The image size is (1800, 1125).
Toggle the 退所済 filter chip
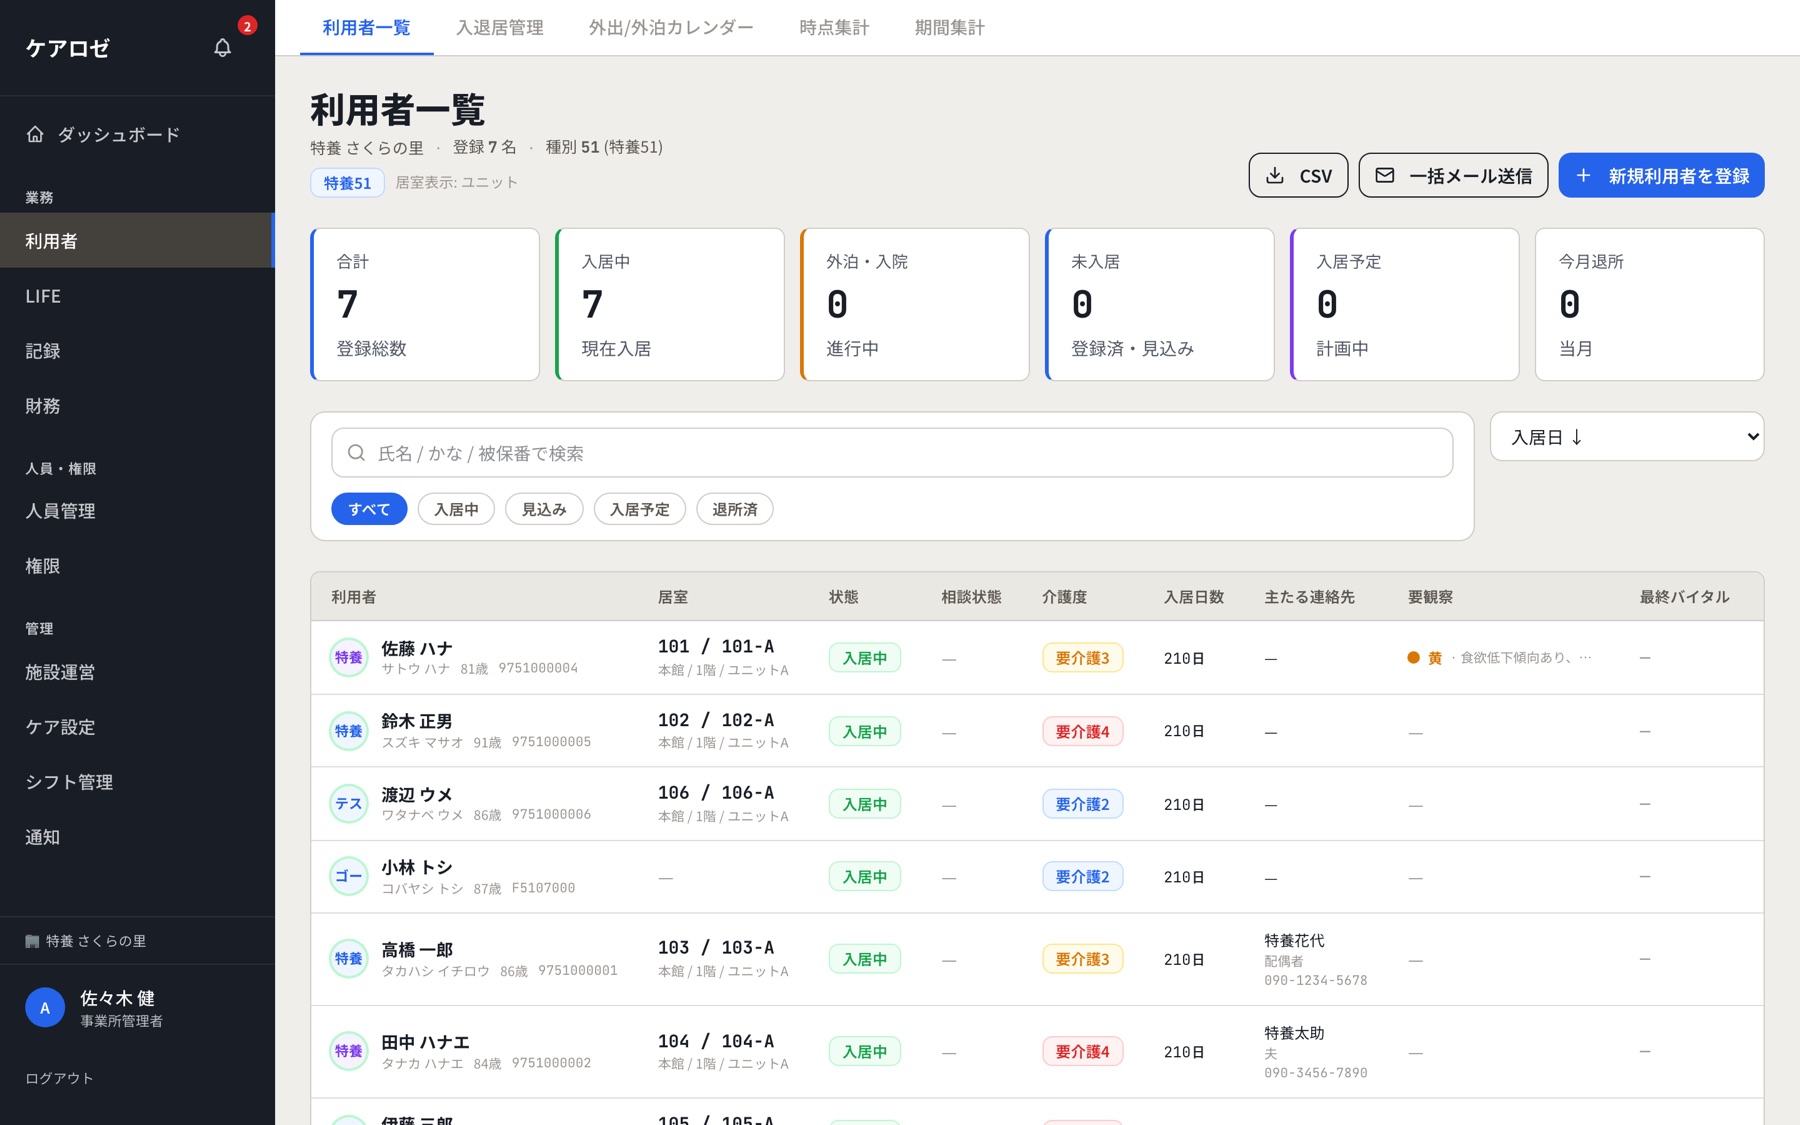coord(734,509)
